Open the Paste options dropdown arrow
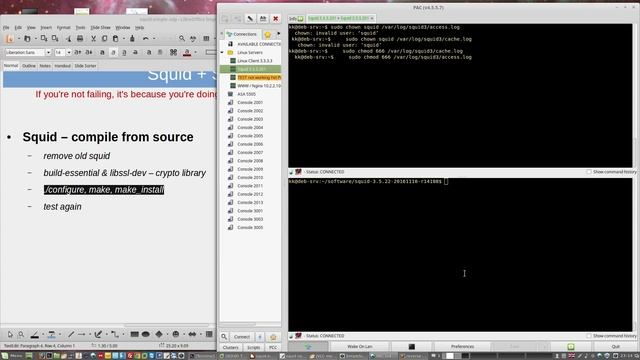Screen dimensions: 640x360 [123, 38]
